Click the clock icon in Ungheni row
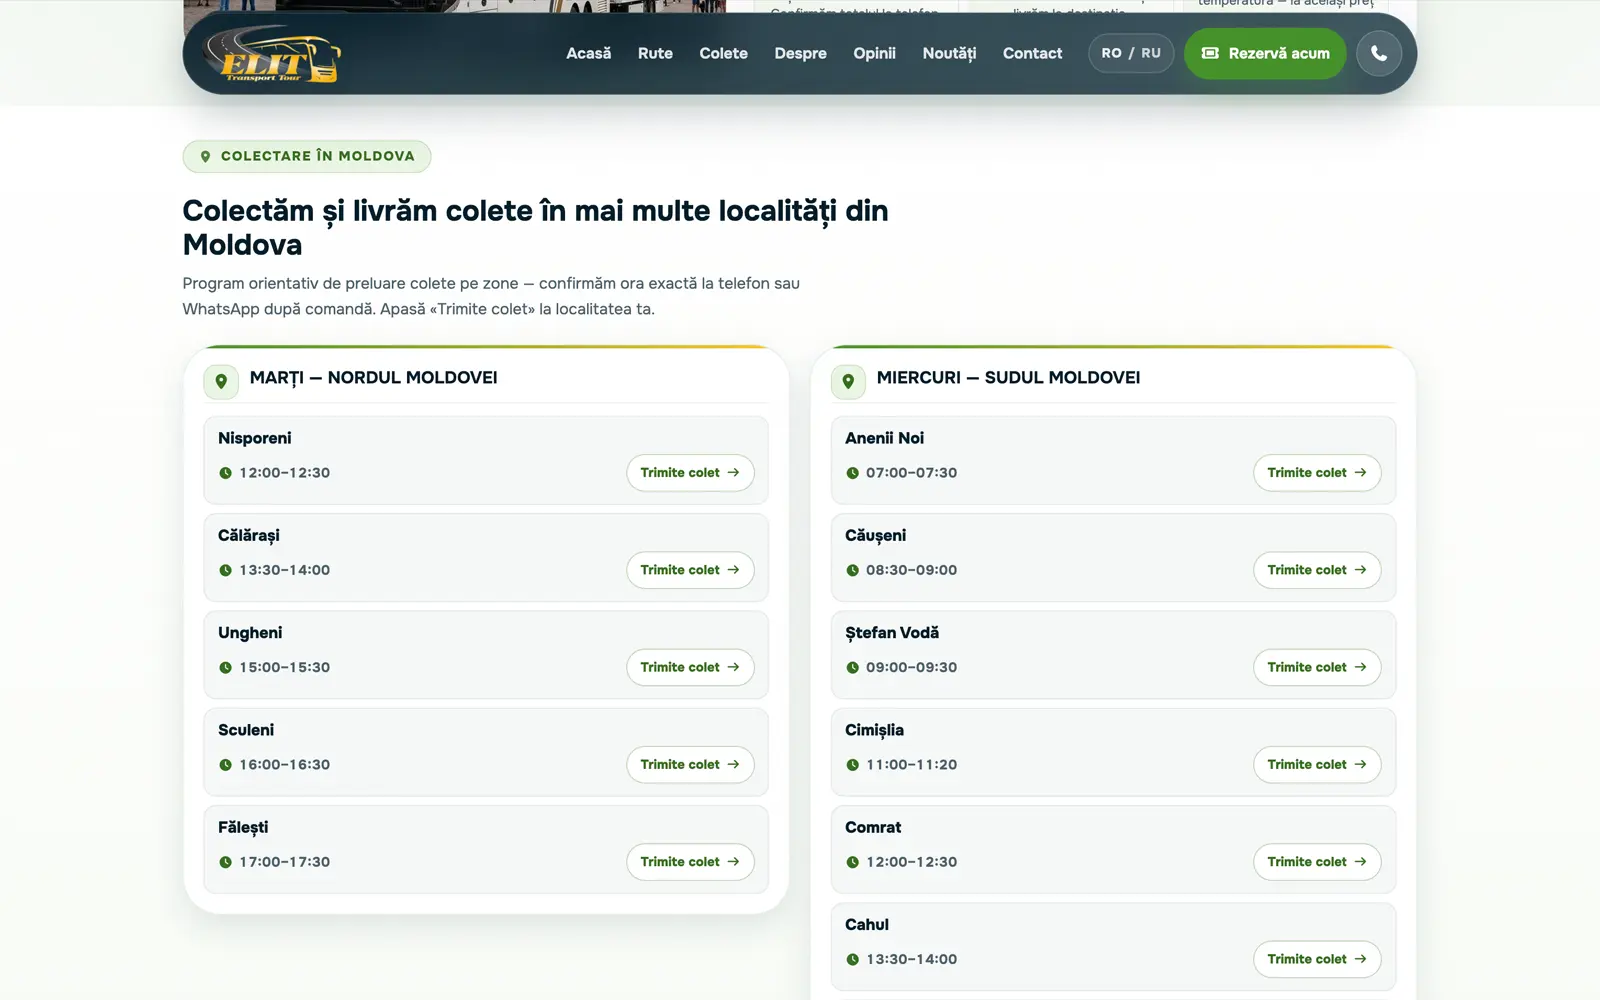1600x1000 pixels. (x=225, y=668)
